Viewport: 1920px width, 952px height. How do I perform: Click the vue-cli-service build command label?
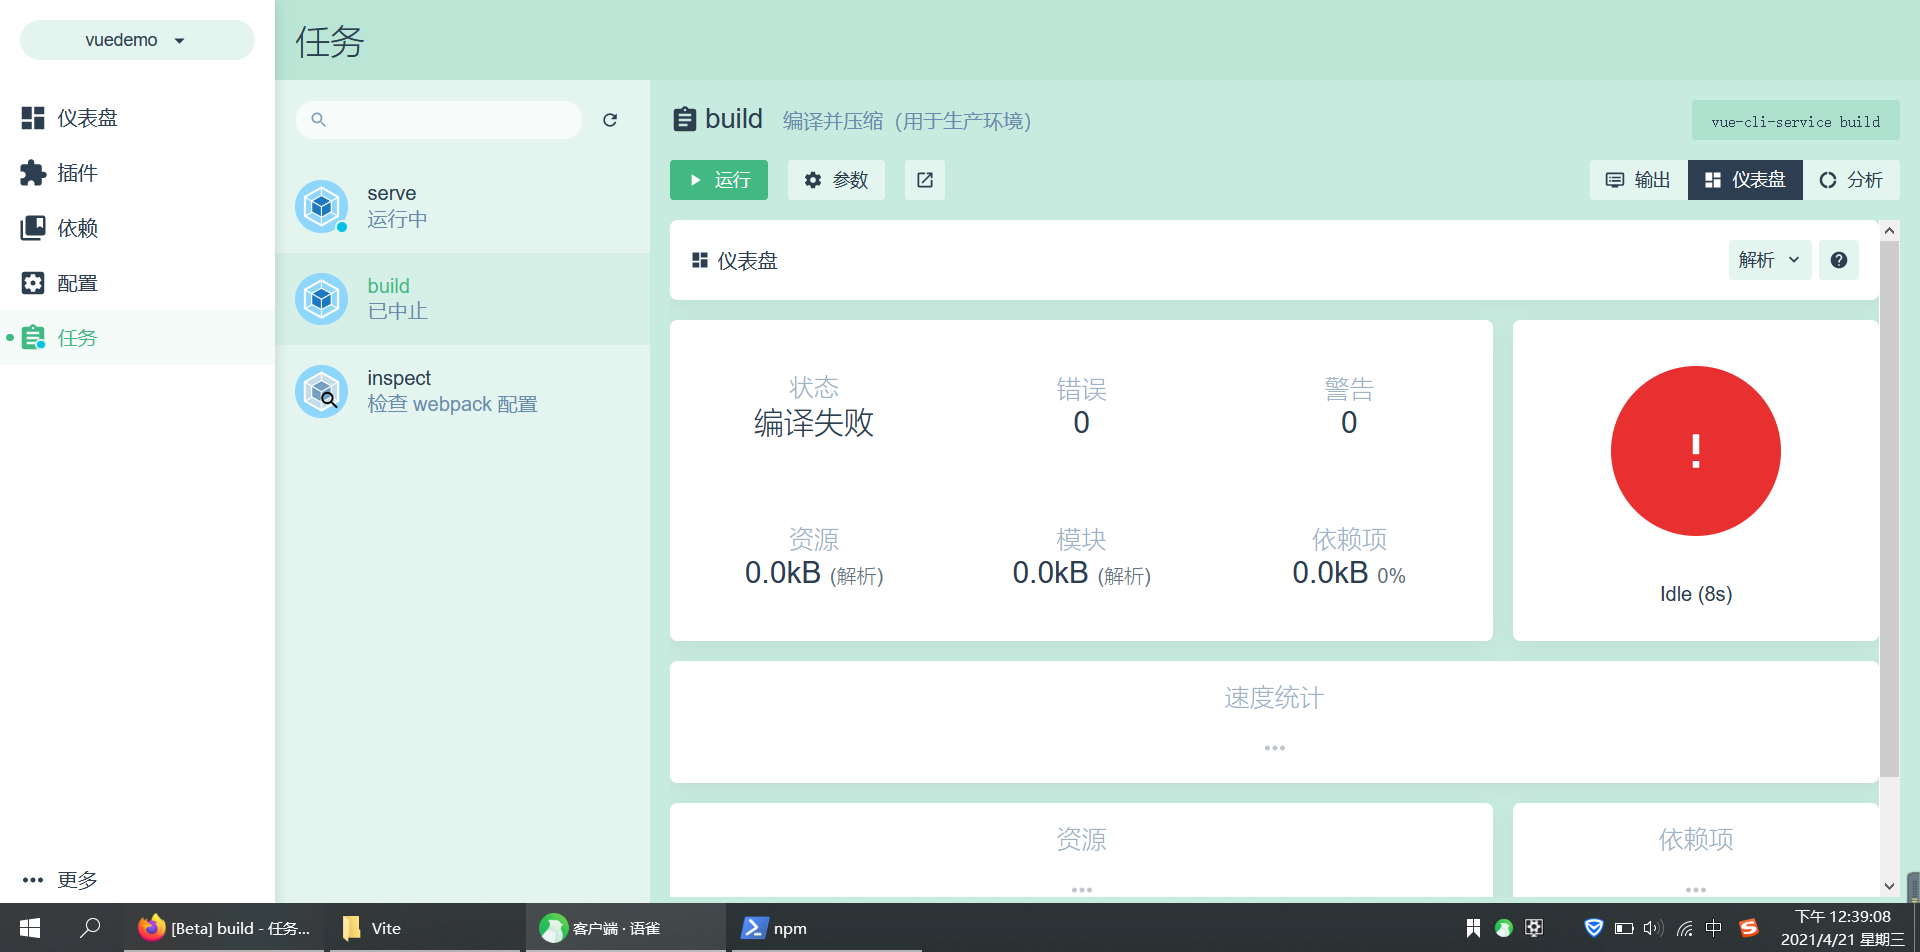pyautogui.click(x=1795, y=121)
